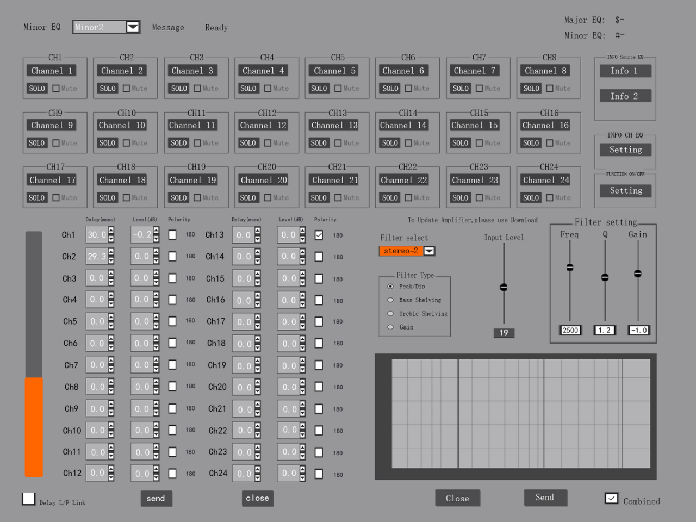Click Send button below the EQ graph
Viewport: 697px width, 523px height.
(545, 497)
